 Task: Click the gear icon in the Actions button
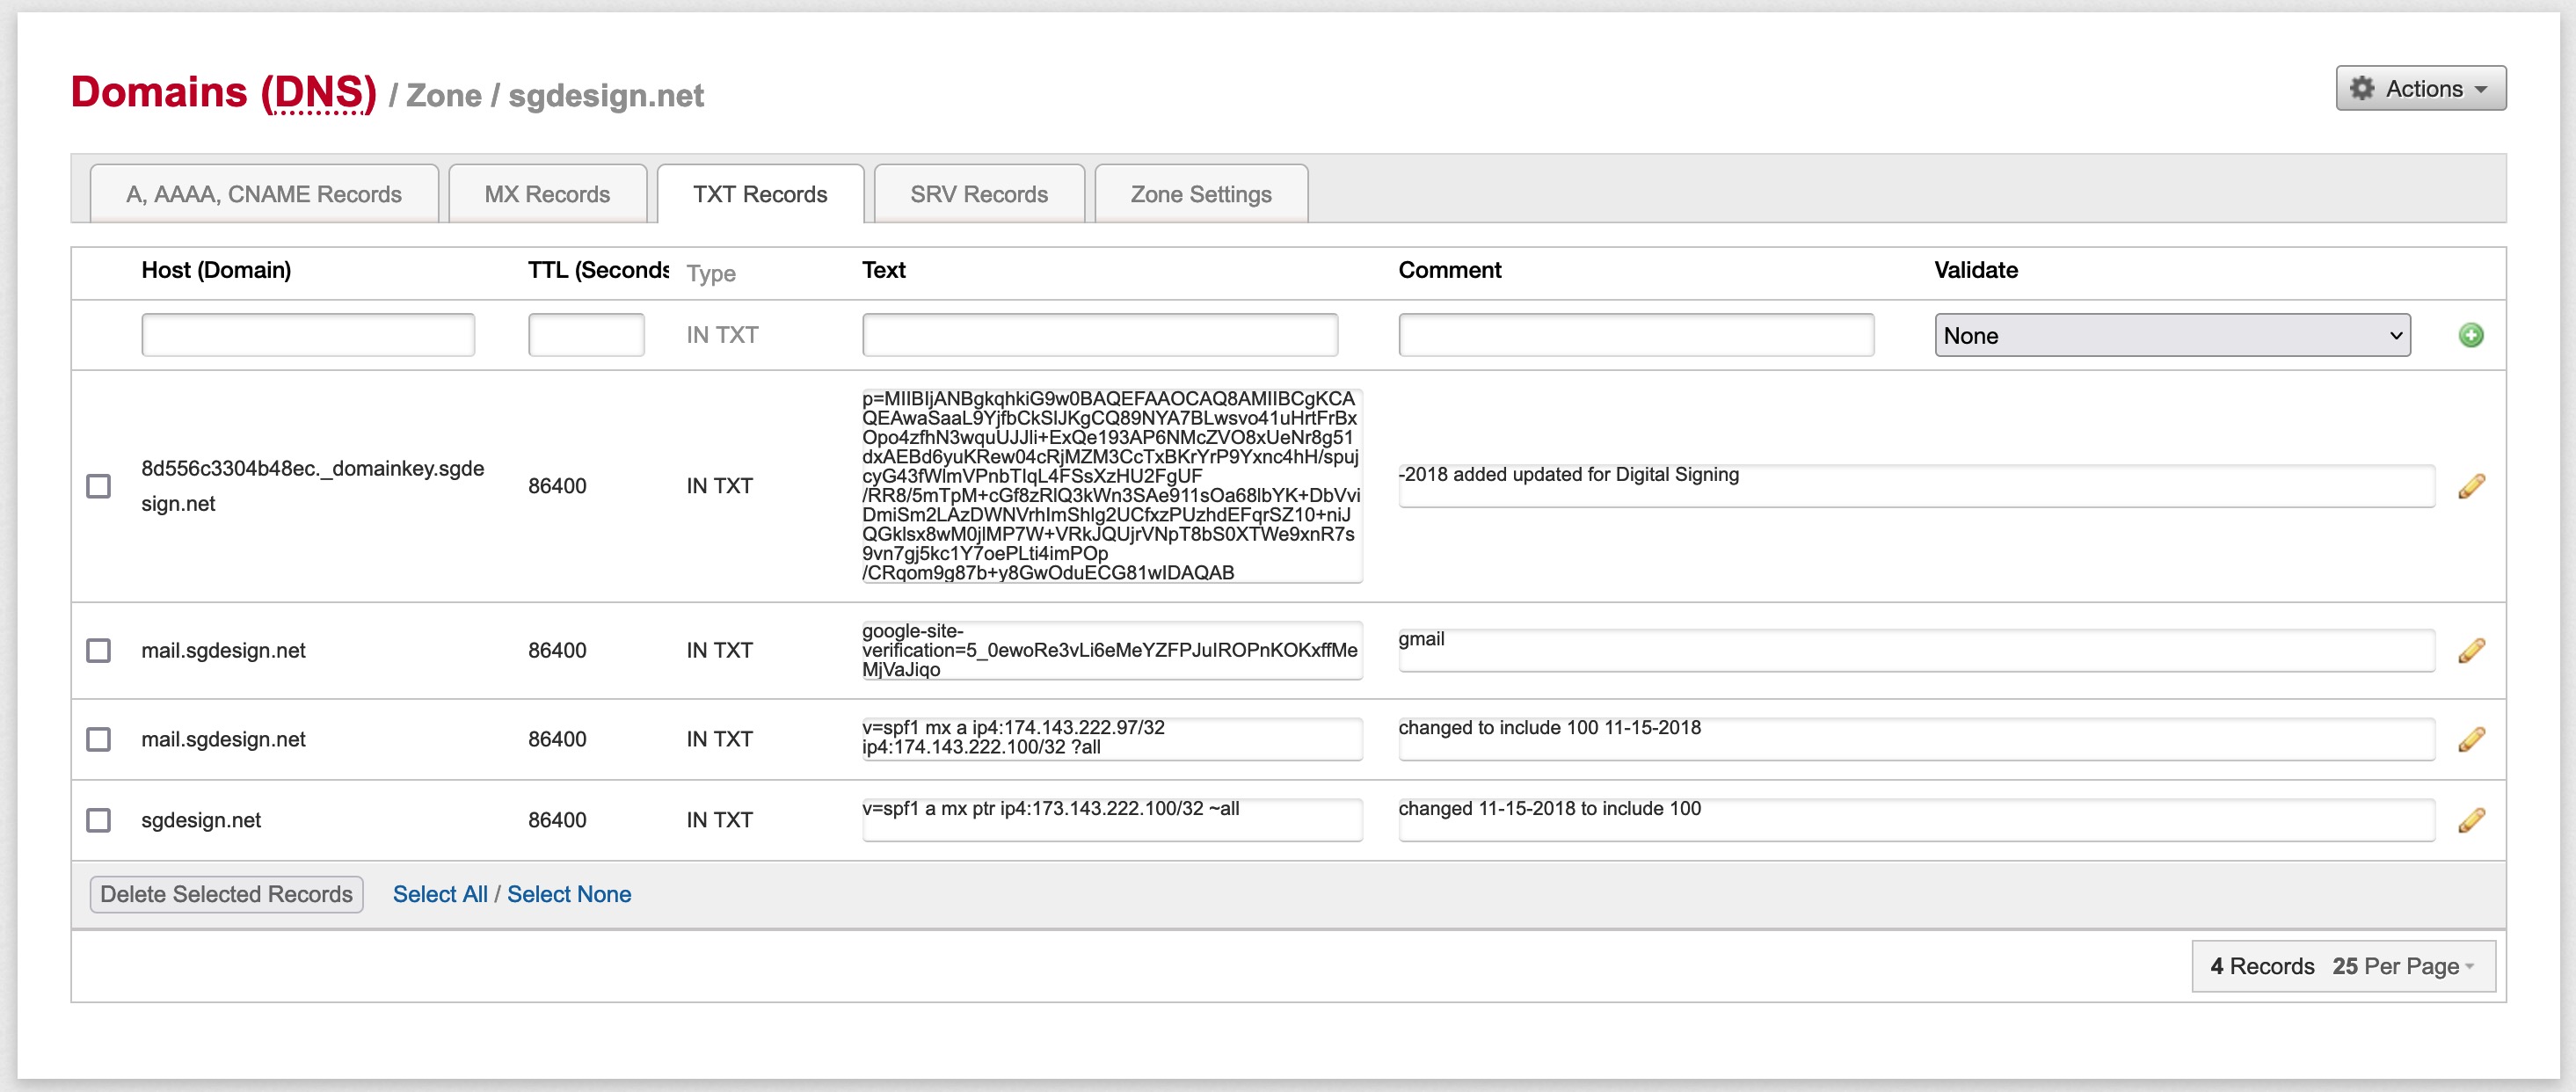[x=2361, y=88]
